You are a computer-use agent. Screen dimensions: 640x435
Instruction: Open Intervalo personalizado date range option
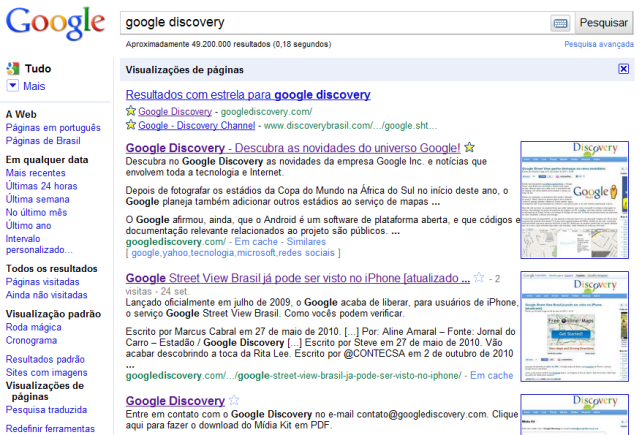[39, 244]
